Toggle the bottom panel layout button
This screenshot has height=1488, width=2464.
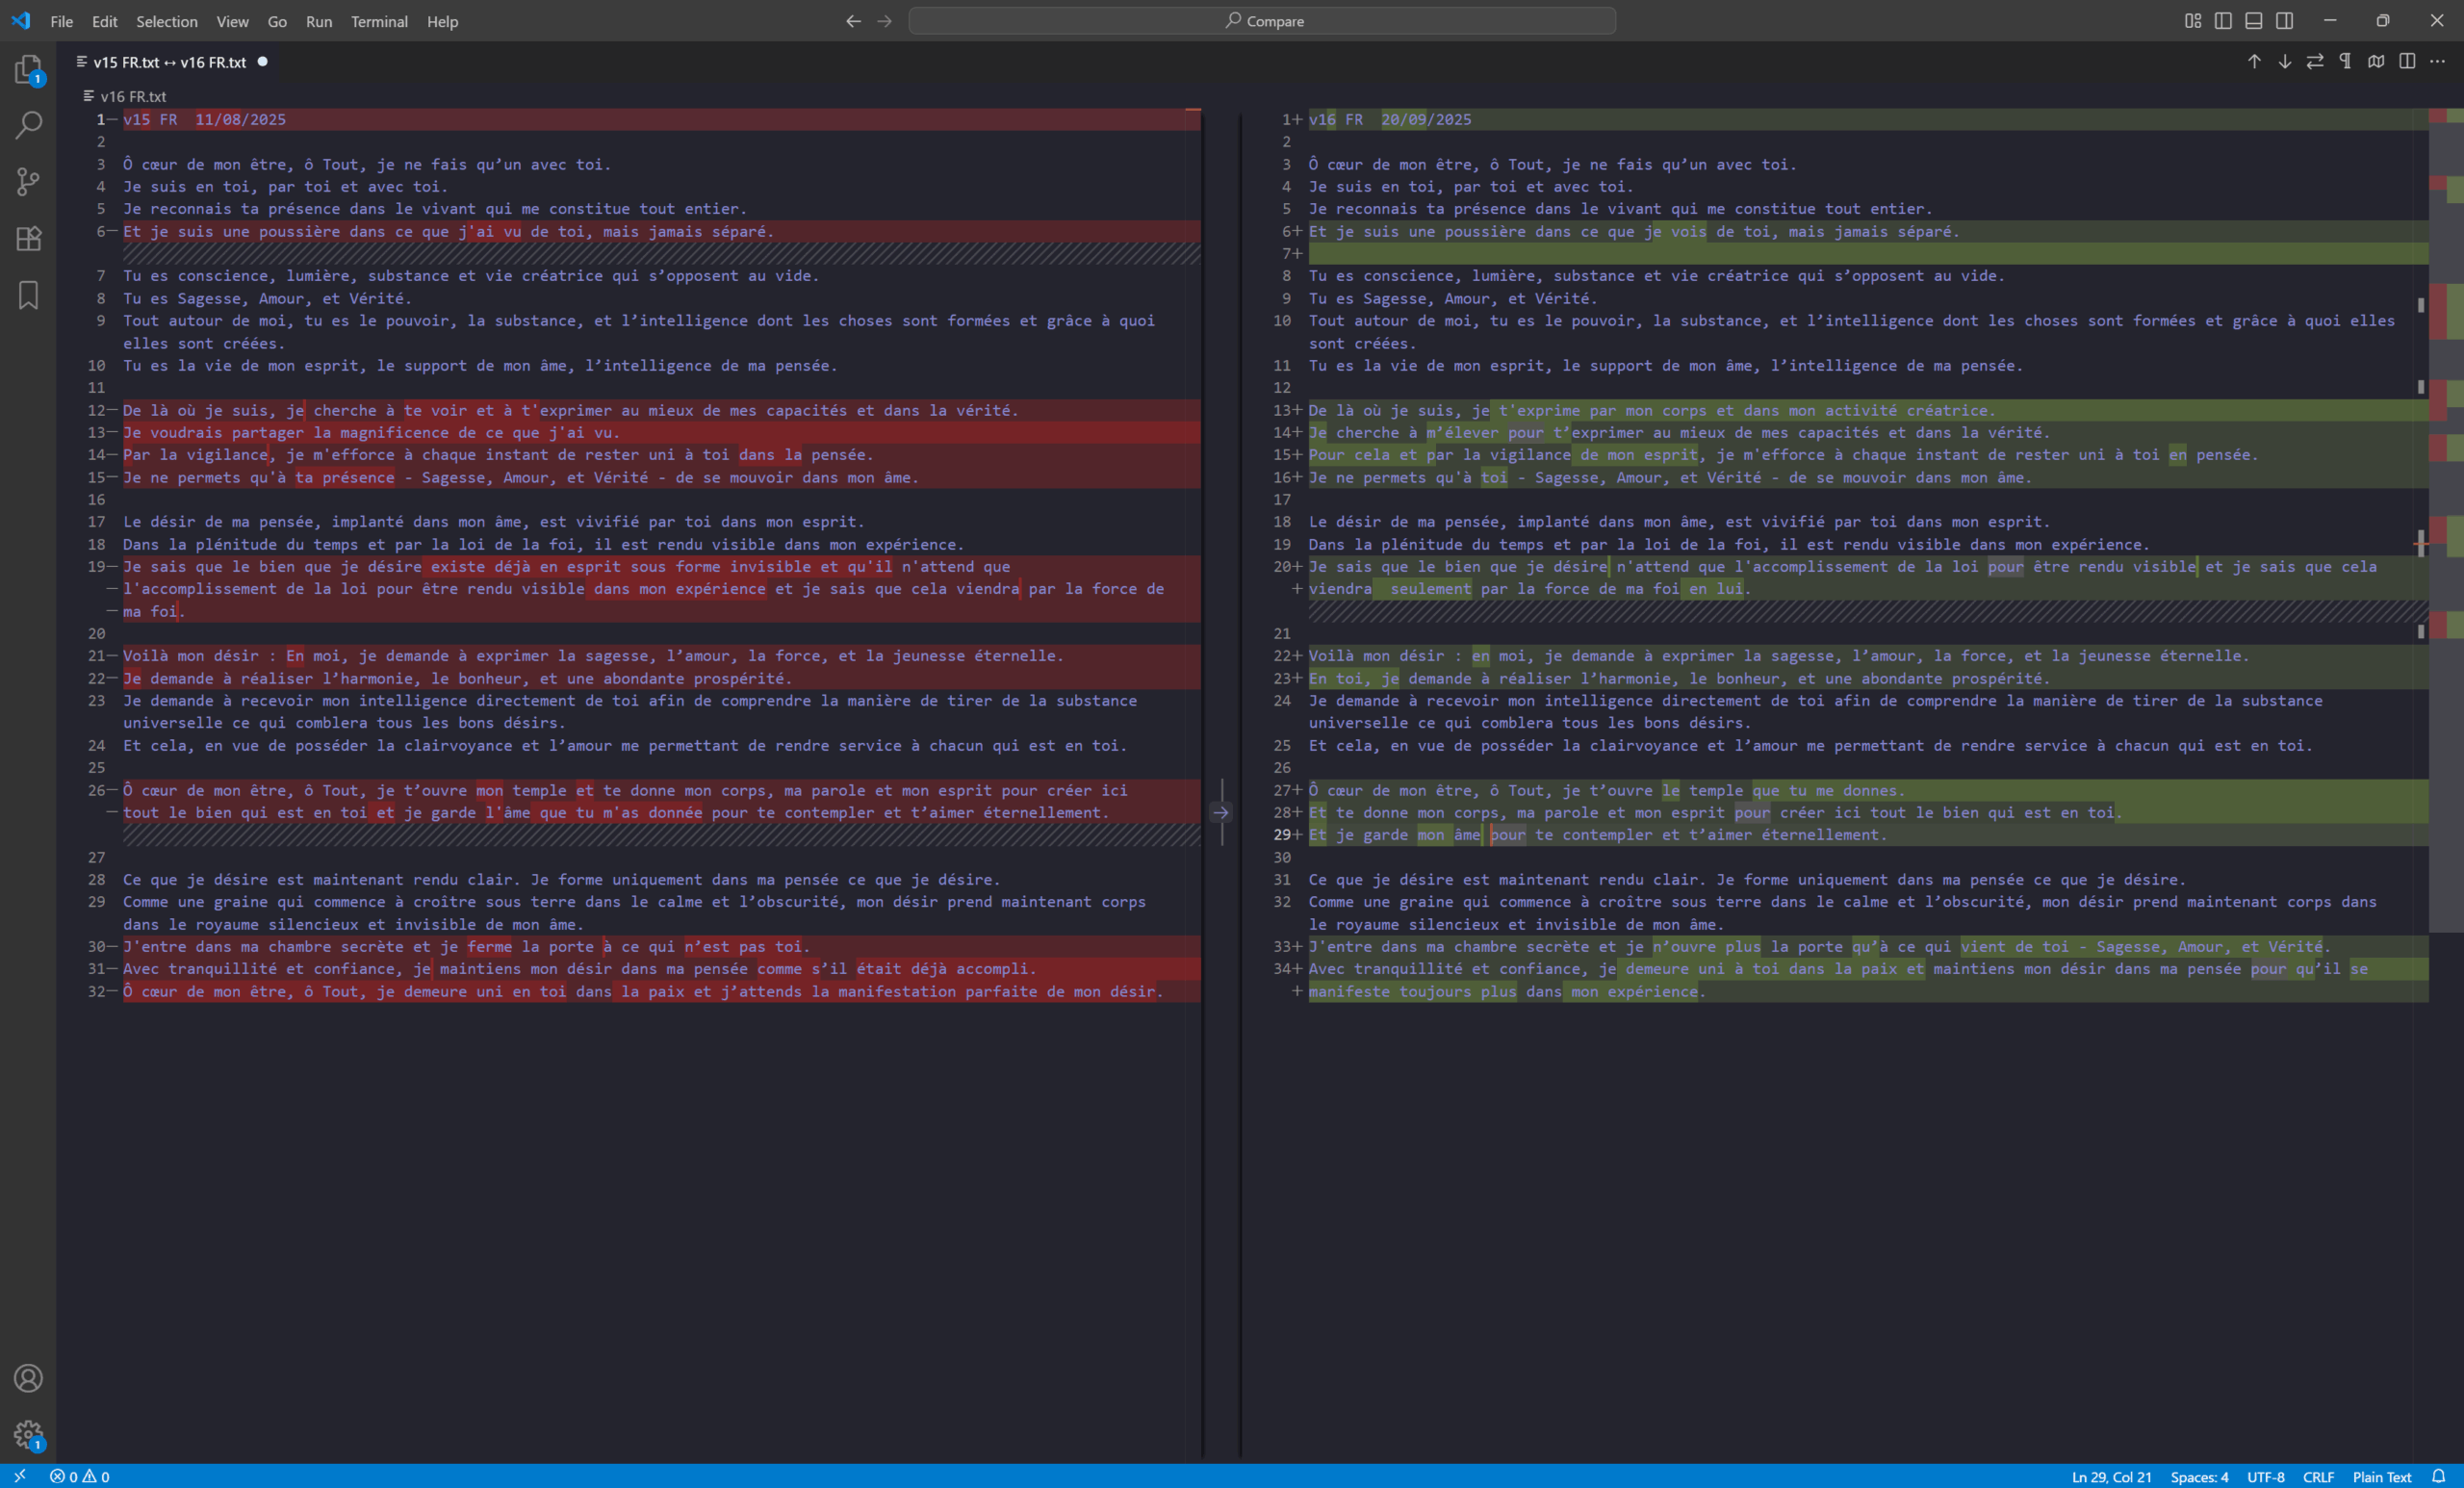[x=2254, y=21]
